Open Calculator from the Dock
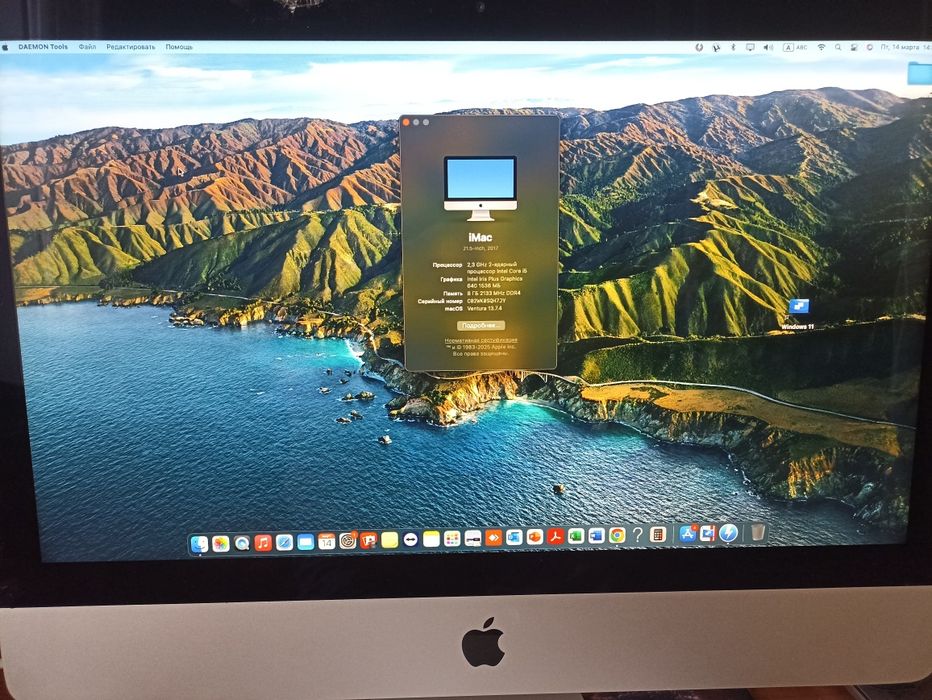The height and width of the screenshot is (700, 932). pyautogui.click(x=658, y=535)
